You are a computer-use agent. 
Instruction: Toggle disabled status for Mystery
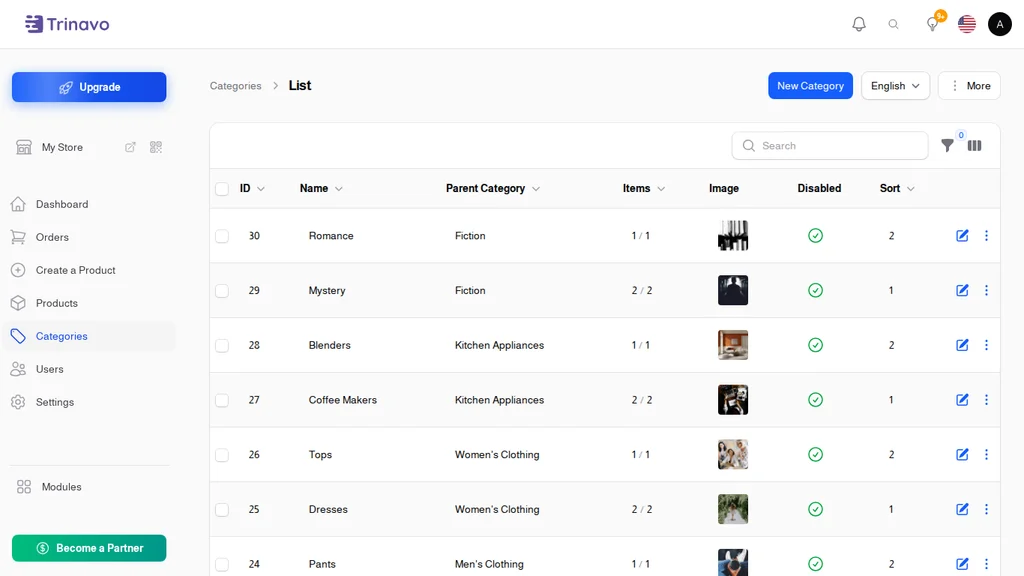click(815, 290)
